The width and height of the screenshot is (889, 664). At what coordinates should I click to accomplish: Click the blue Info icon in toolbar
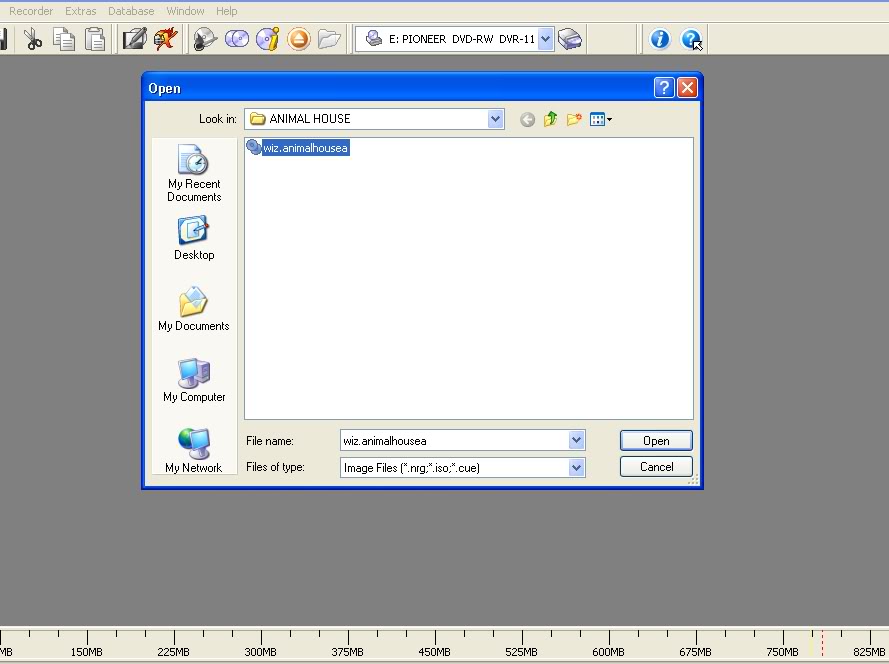pyautogui.click(x=659, y=39)
